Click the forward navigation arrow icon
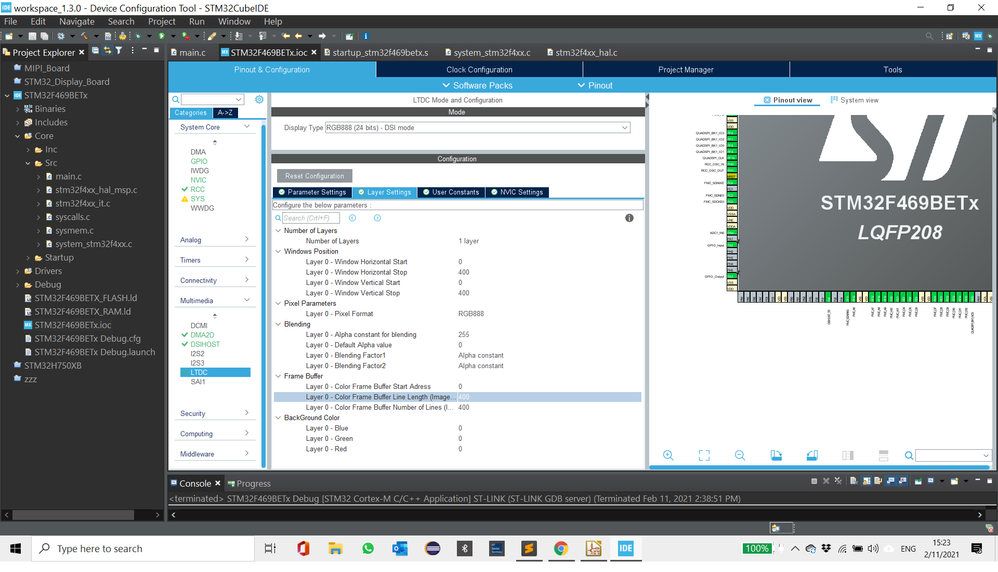This screenshot has height=572, width=998. tap(322, 36)
